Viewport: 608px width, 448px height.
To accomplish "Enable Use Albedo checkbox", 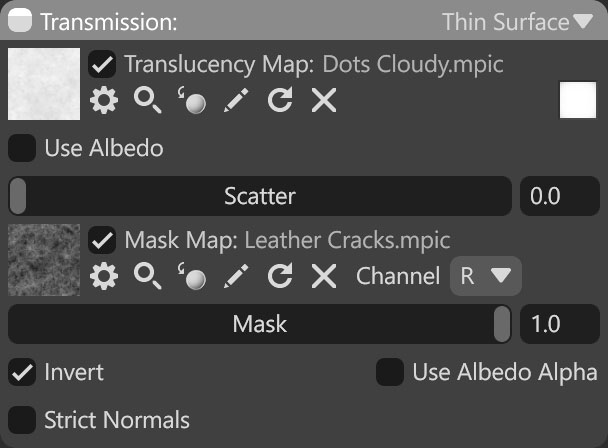I will (22, 148).
